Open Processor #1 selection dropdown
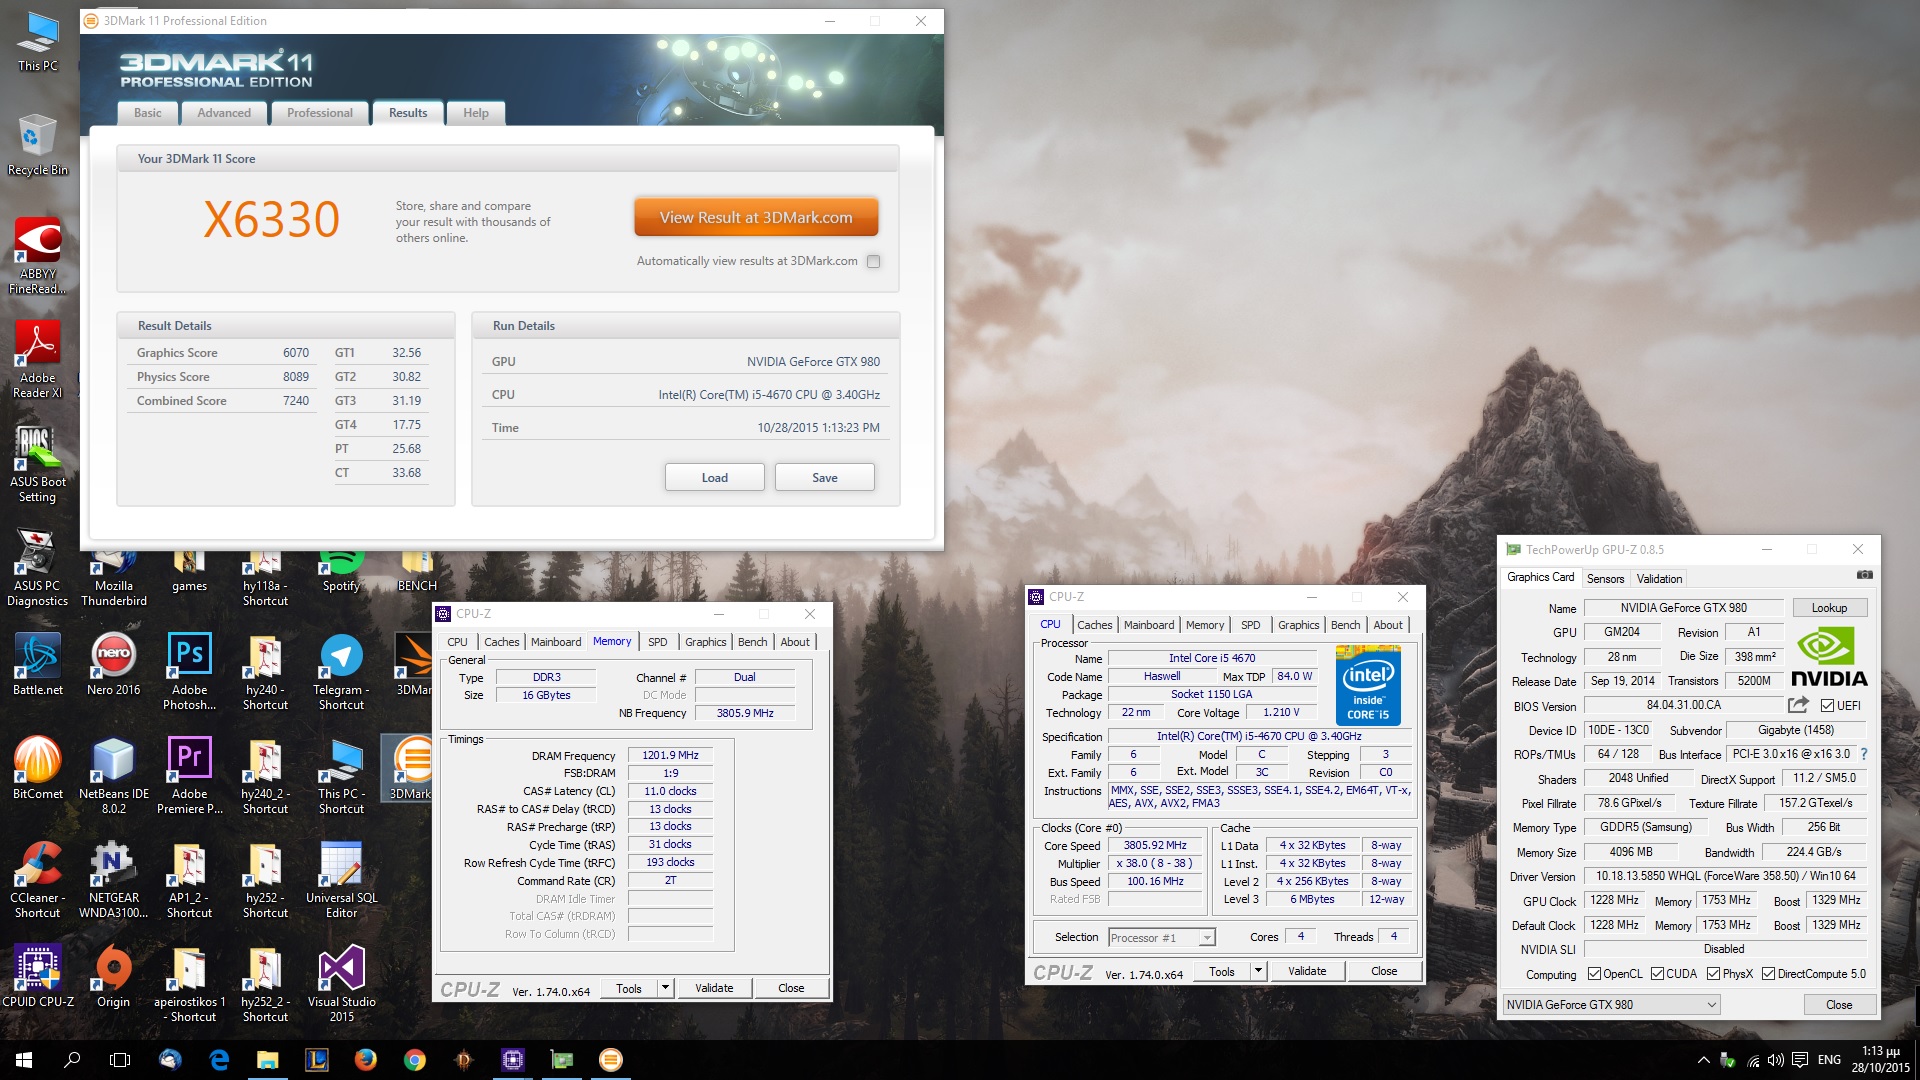The width and height of the screenshot is (1920, 1080). click(x=1162, y=937)
